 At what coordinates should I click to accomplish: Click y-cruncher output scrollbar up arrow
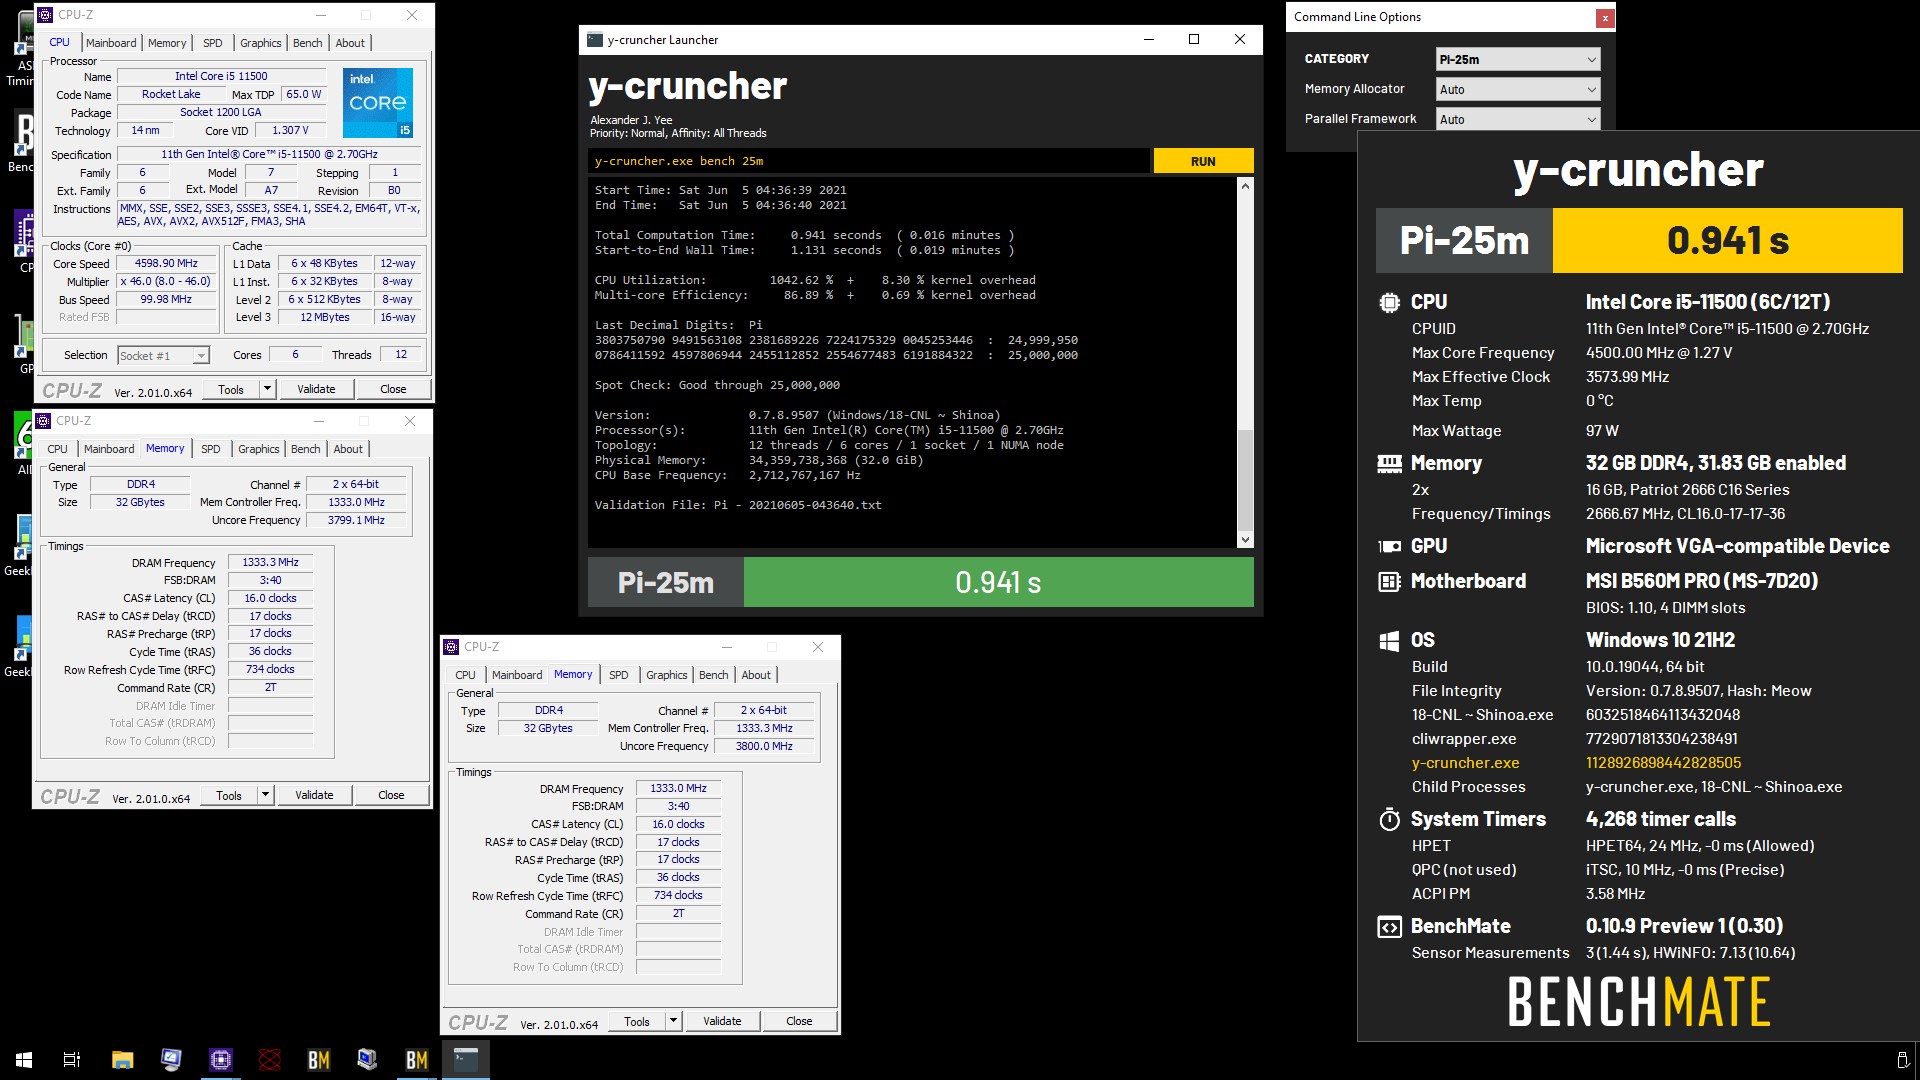tap(1245, 186)
